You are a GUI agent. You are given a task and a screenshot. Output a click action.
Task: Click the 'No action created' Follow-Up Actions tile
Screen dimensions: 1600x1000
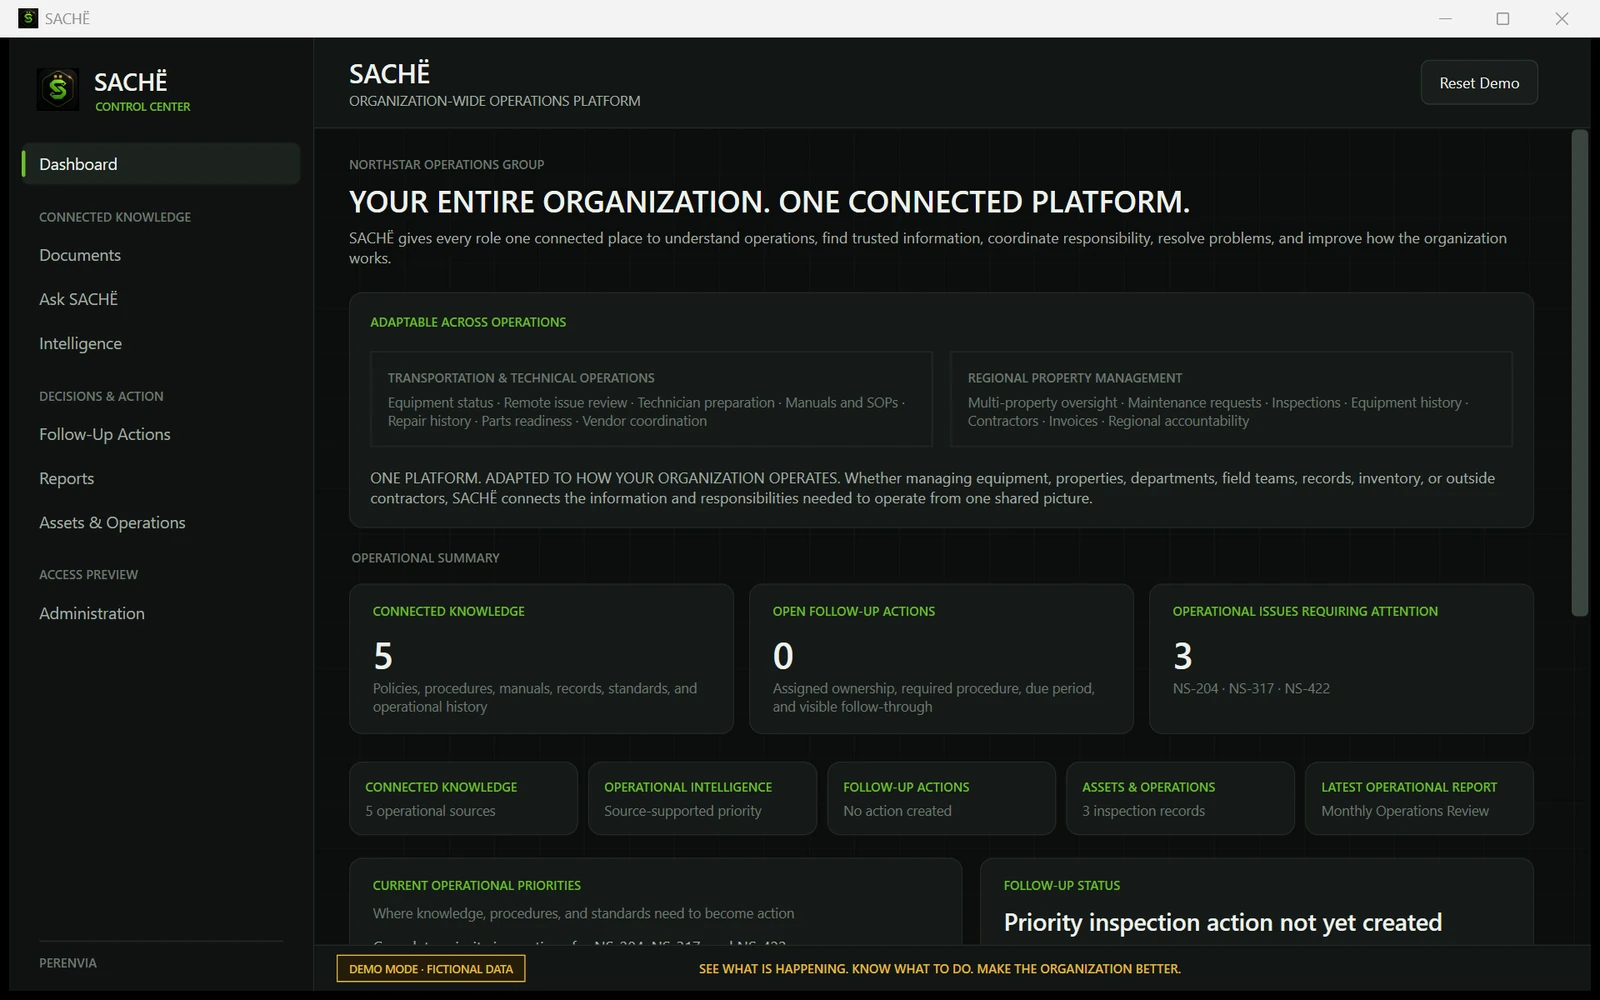pyautogui.click(x=941, y=798)
